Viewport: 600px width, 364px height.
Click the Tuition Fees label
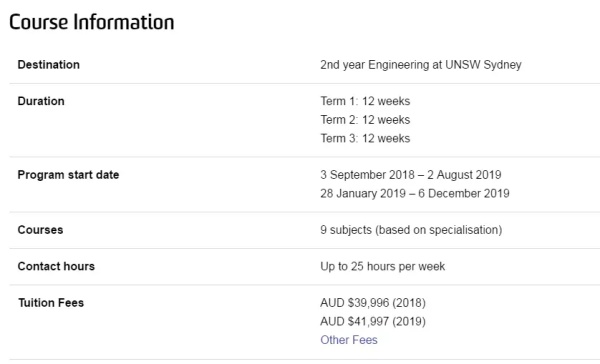tap(51, 303)
